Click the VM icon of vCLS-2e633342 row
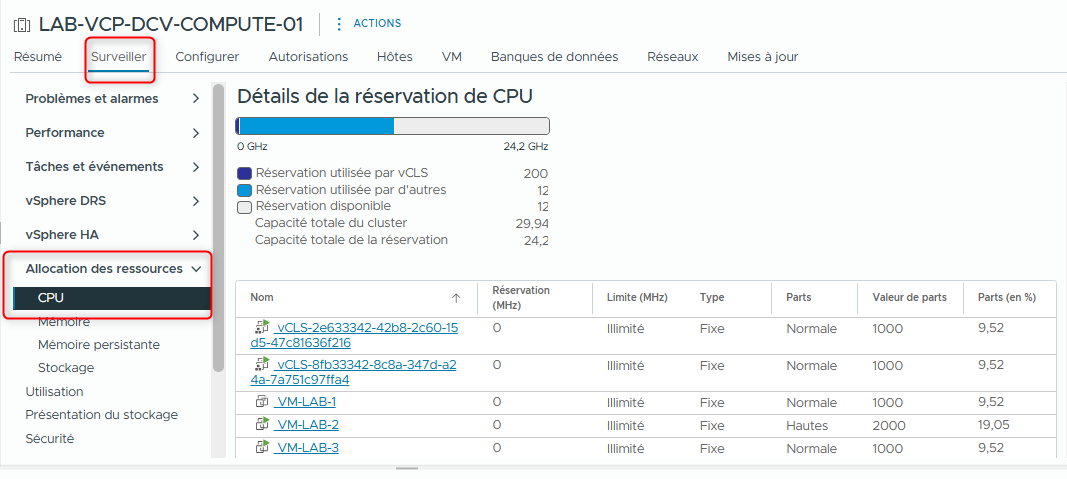This screenshot has height=479, width=1067. pos(262,327)
